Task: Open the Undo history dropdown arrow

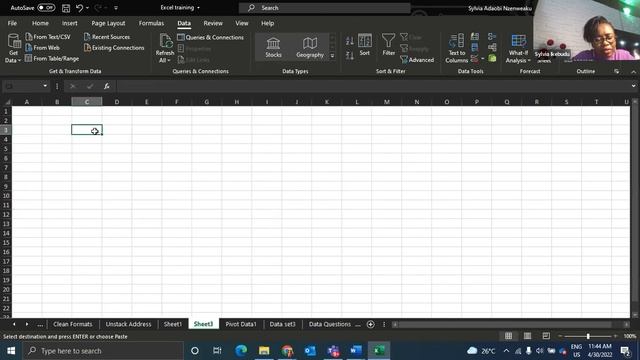Action: [x=87, y=8]
